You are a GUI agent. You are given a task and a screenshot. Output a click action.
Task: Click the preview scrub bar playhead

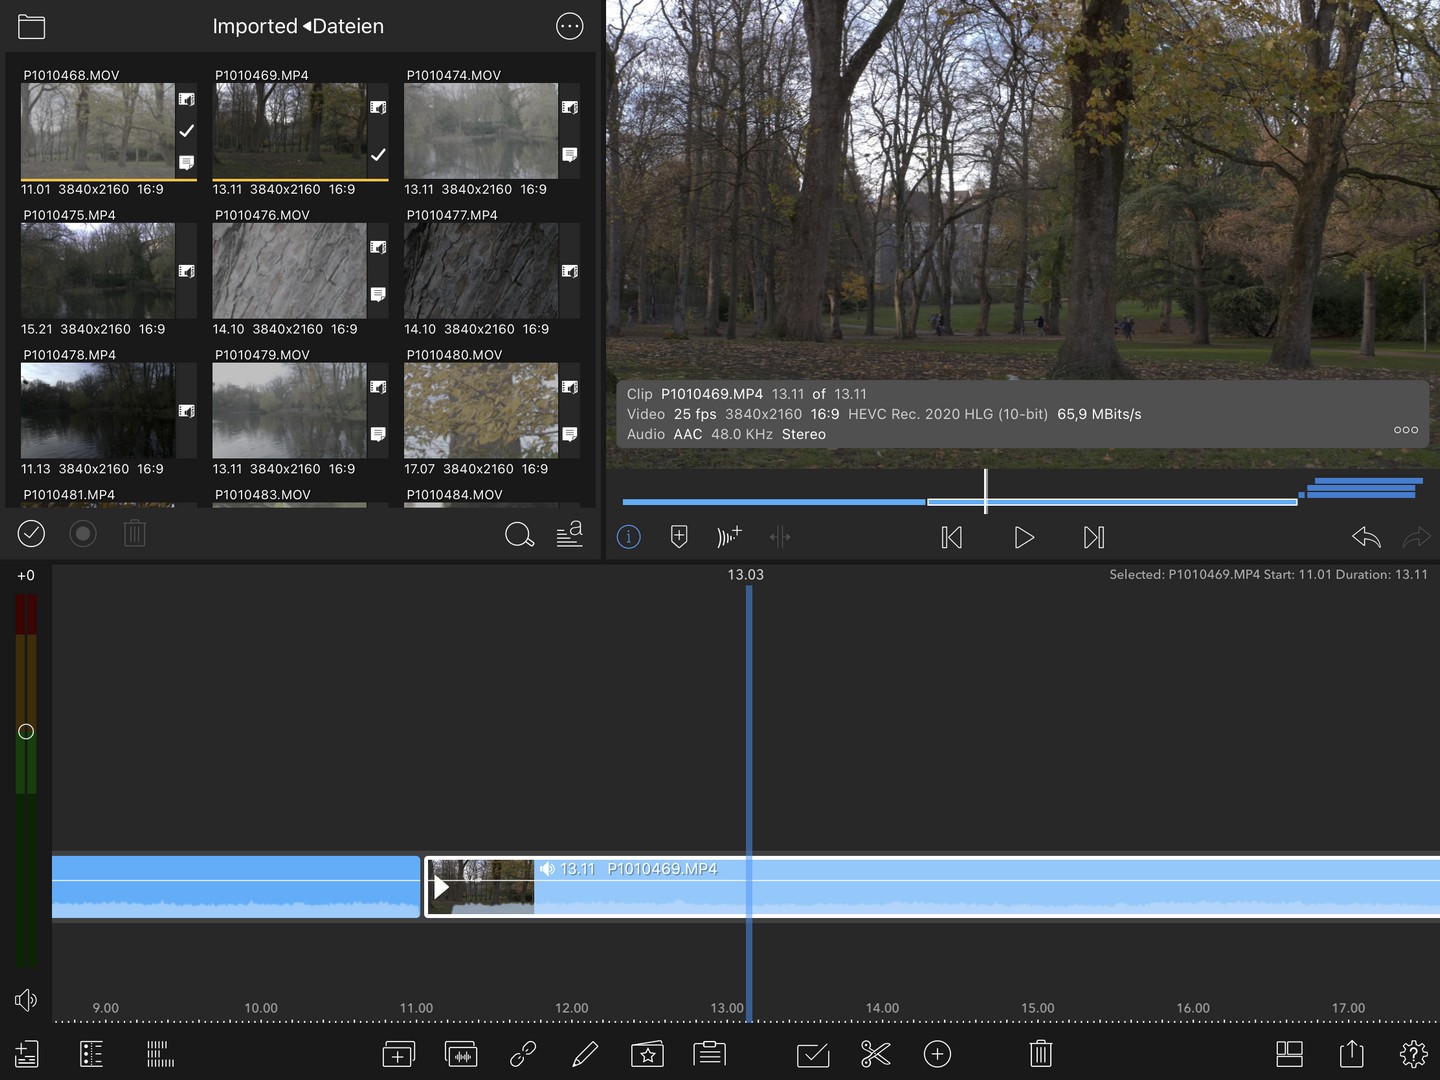[x=986, y=491]
